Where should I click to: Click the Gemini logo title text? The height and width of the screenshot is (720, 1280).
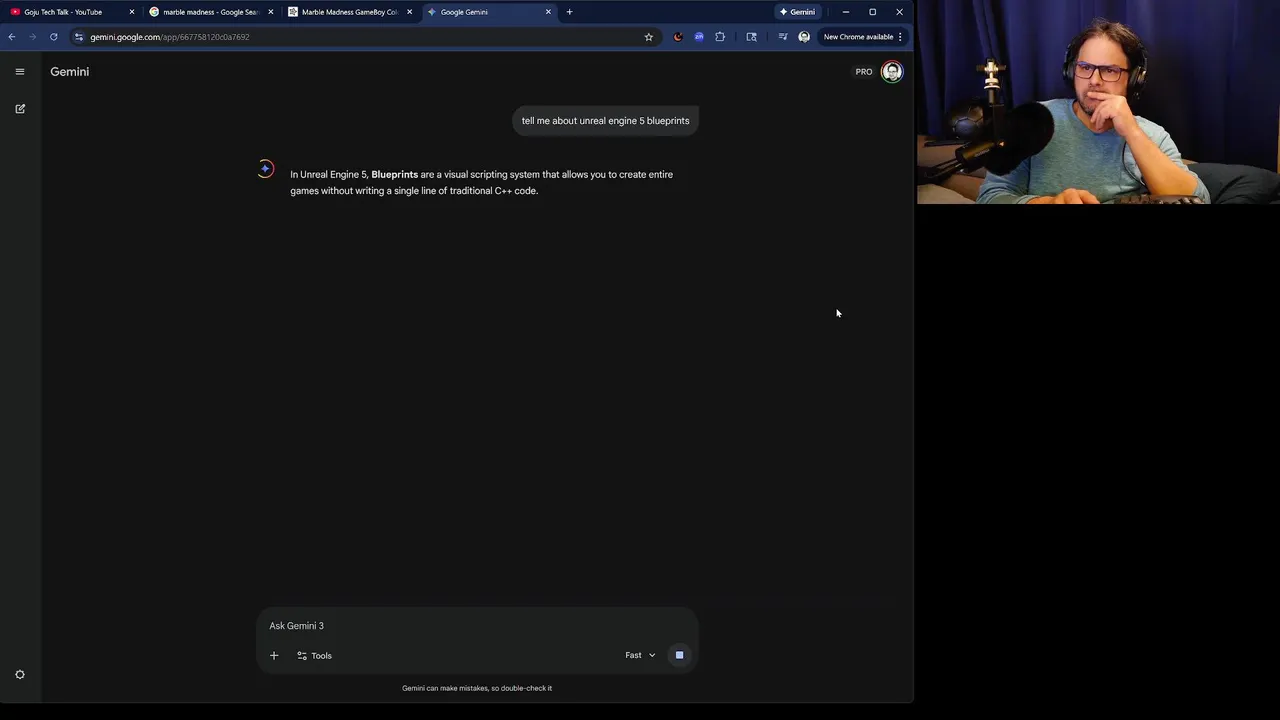[x=70, y=72]
